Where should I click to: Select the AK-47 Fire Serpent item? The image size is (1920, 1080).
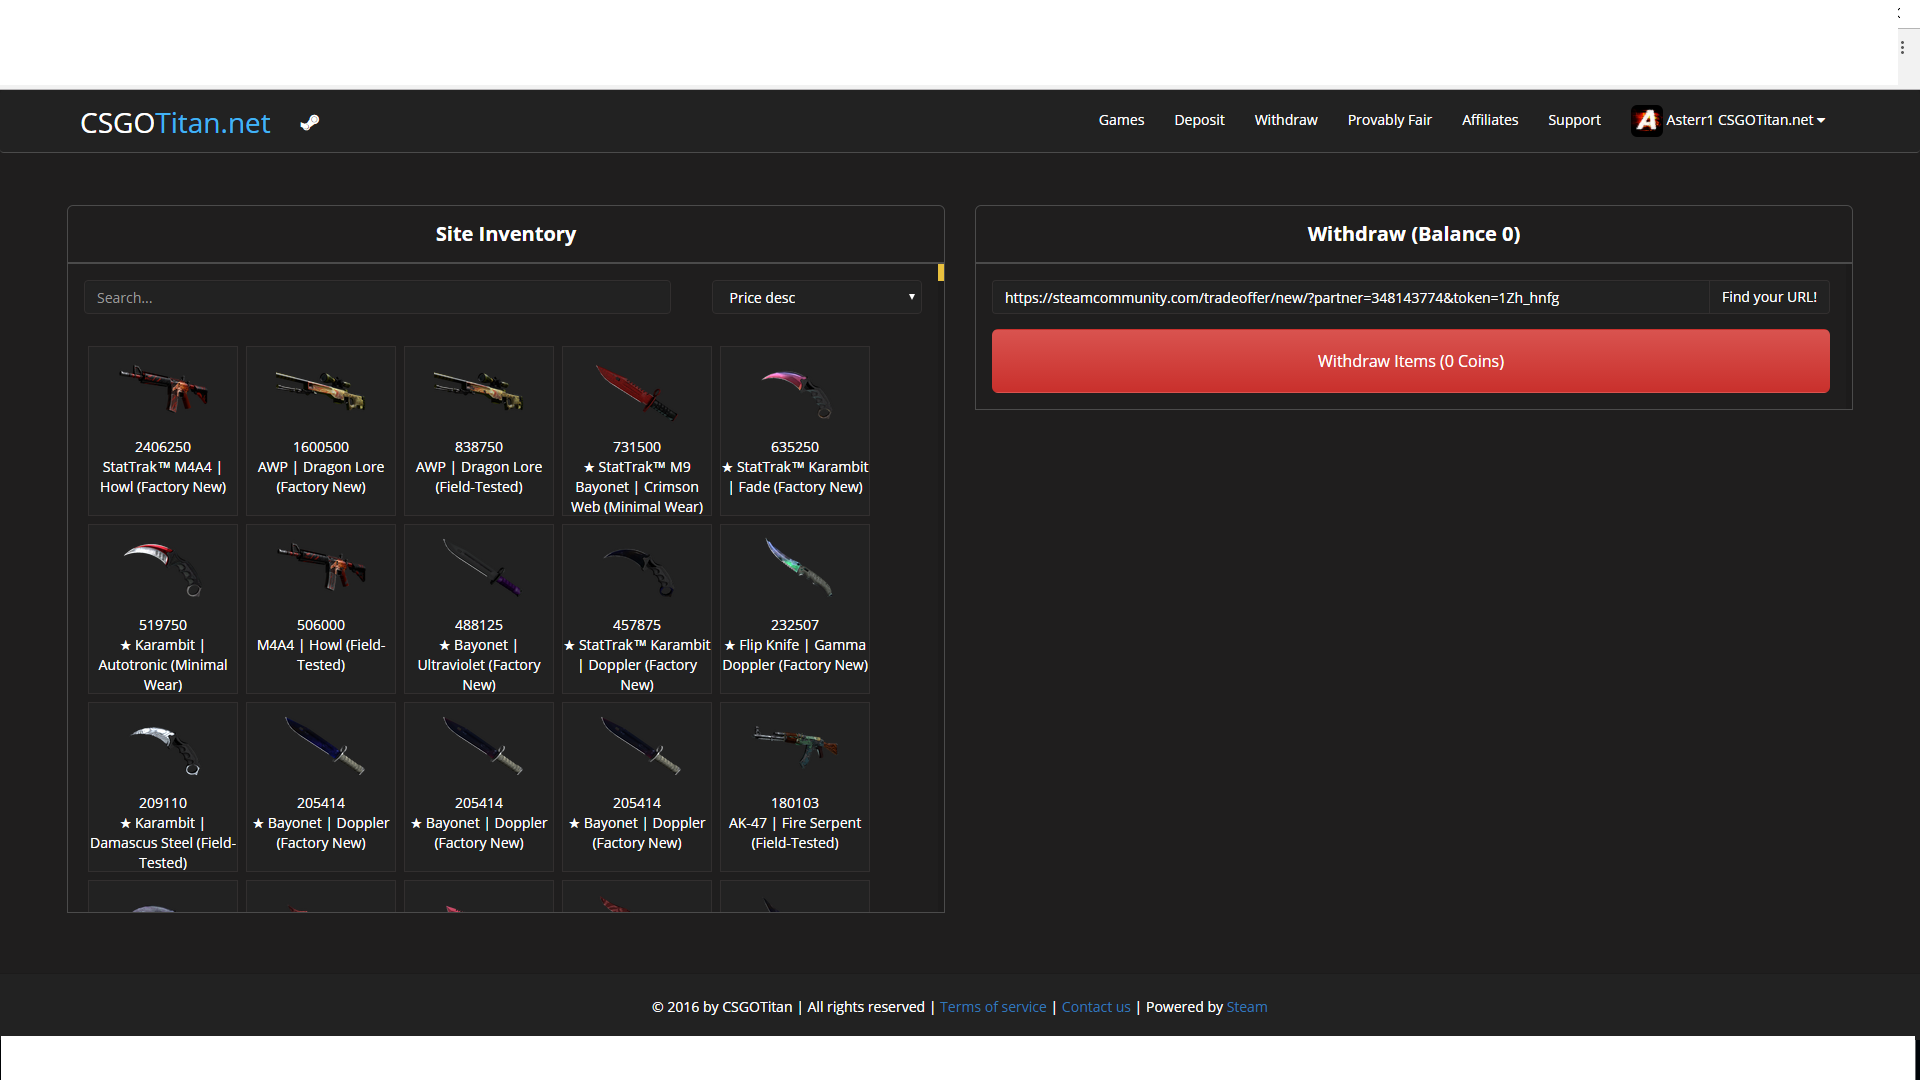click(795, 786)
